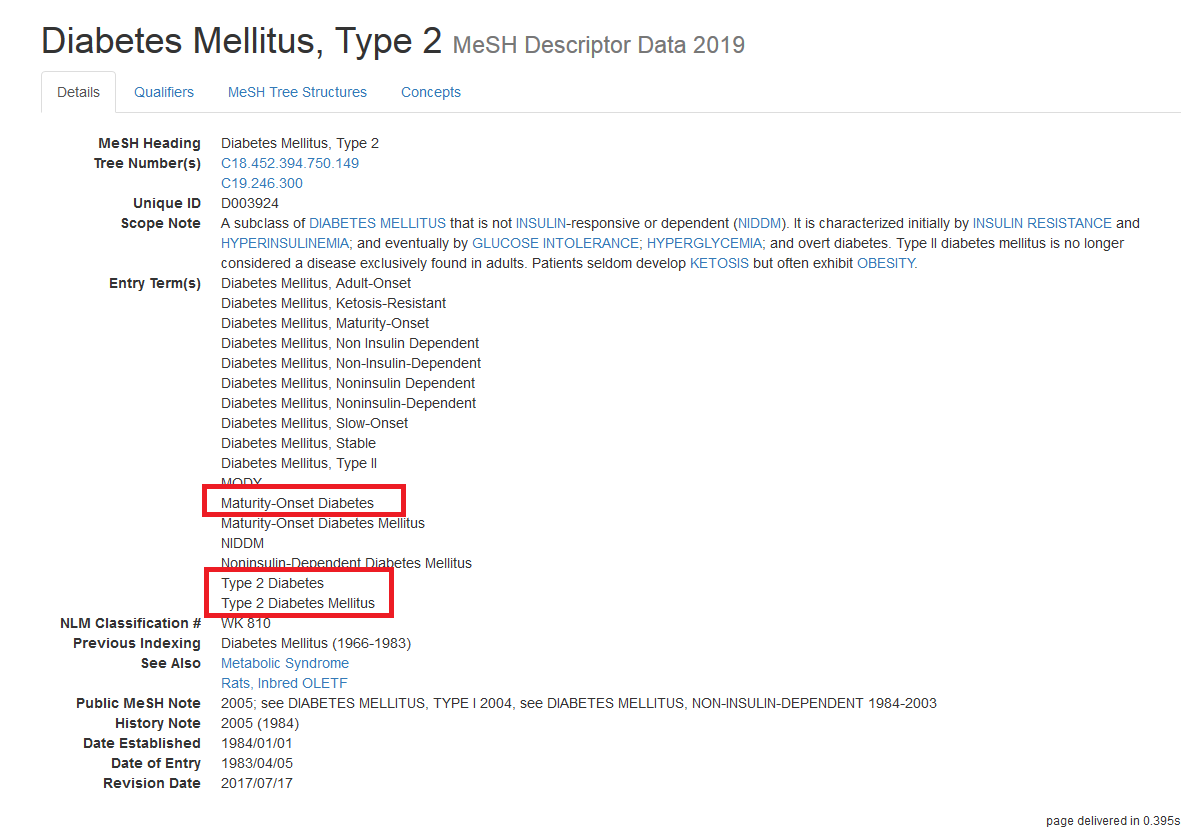The width and height of the screenshot is (1191, 831).
Task: Select the Concepts tab
Action: [x=430, y=91]
